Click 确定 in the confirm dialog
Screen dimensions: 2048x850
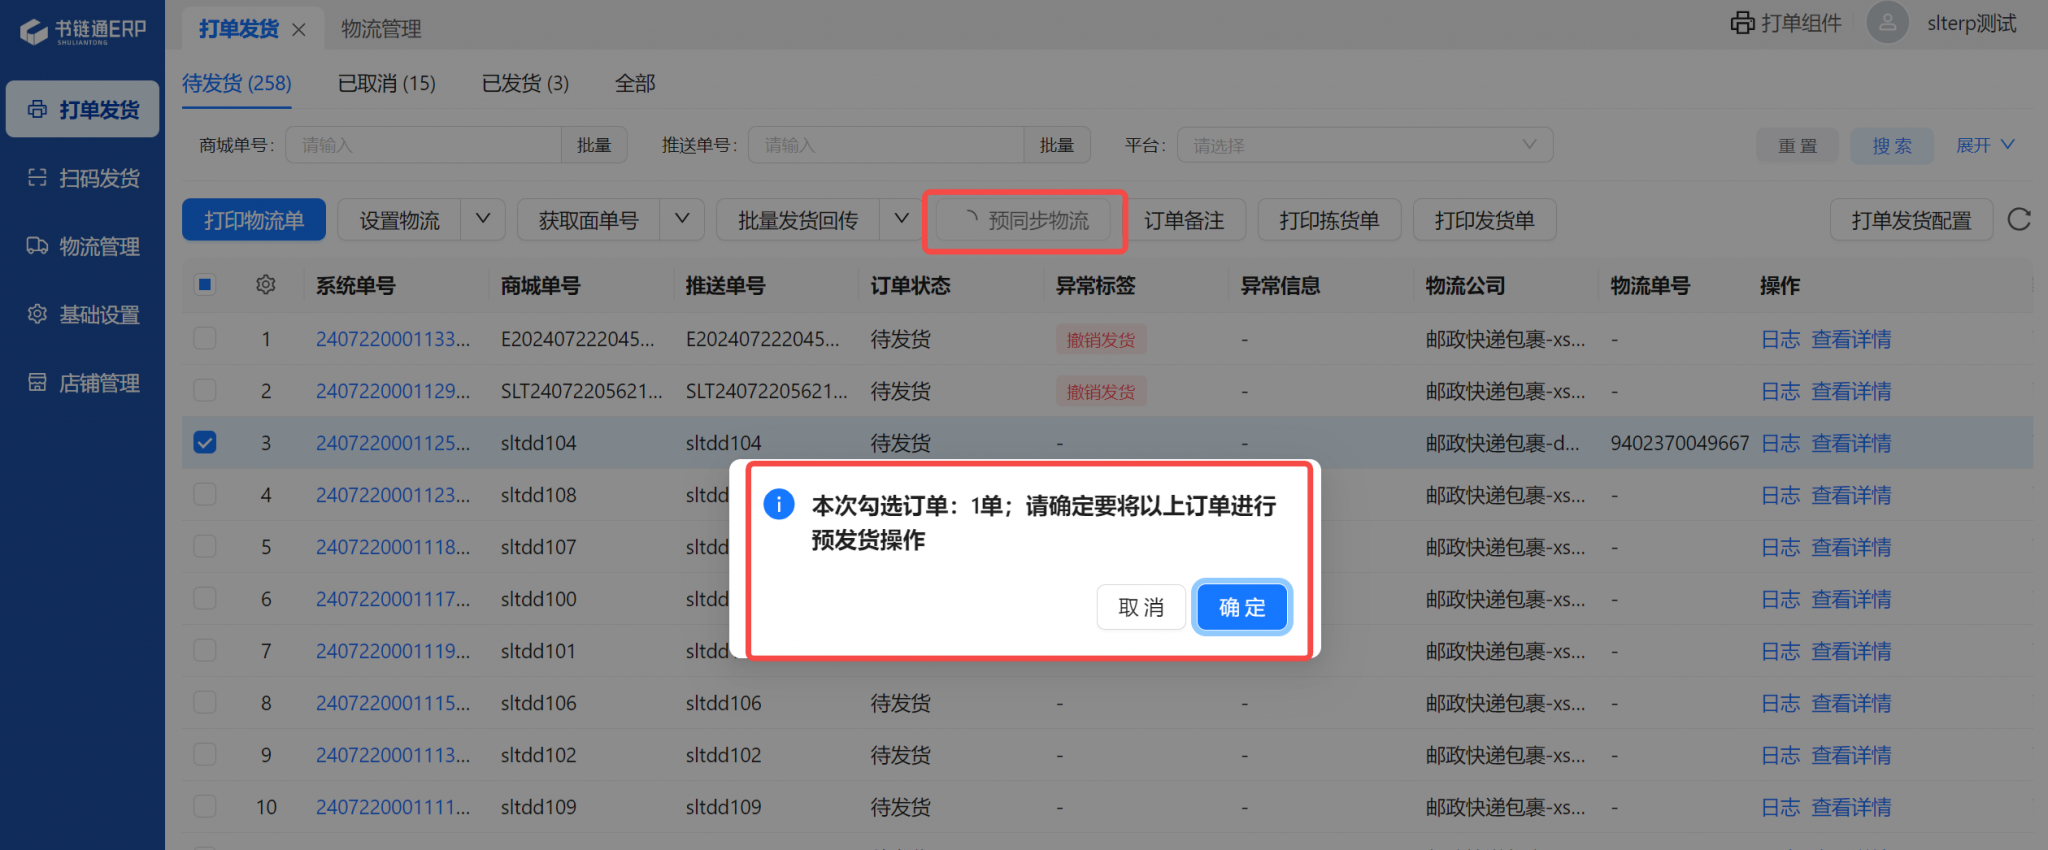coord(1242,607)
